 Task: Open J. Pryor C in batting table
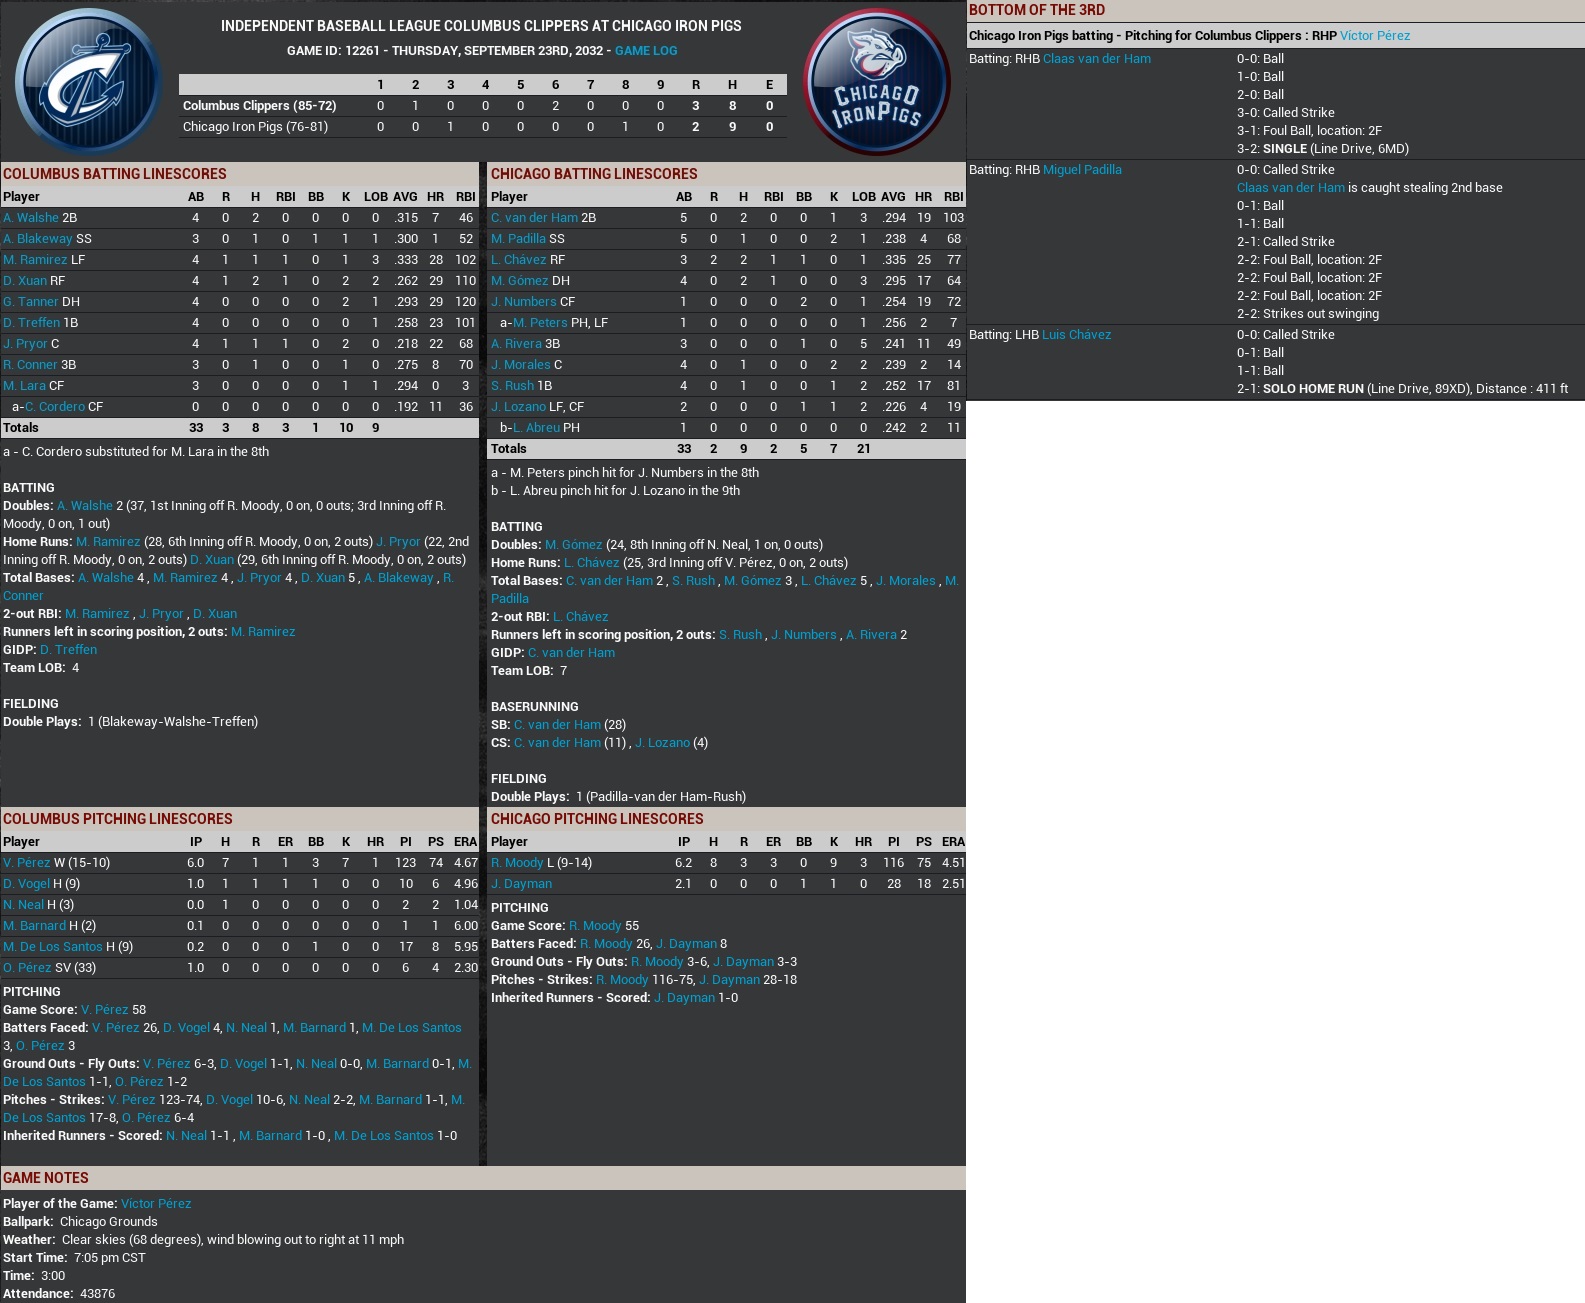tap(25, 344)
